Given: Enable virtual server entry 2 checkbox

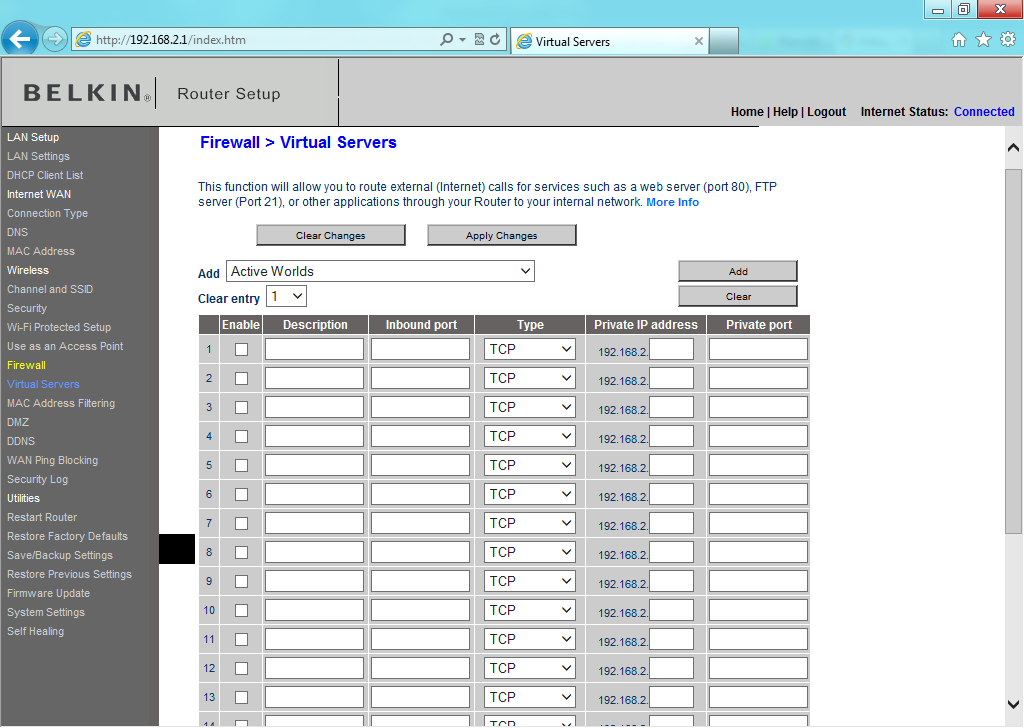Looking at the screenshot, I should tap(242, 379).
